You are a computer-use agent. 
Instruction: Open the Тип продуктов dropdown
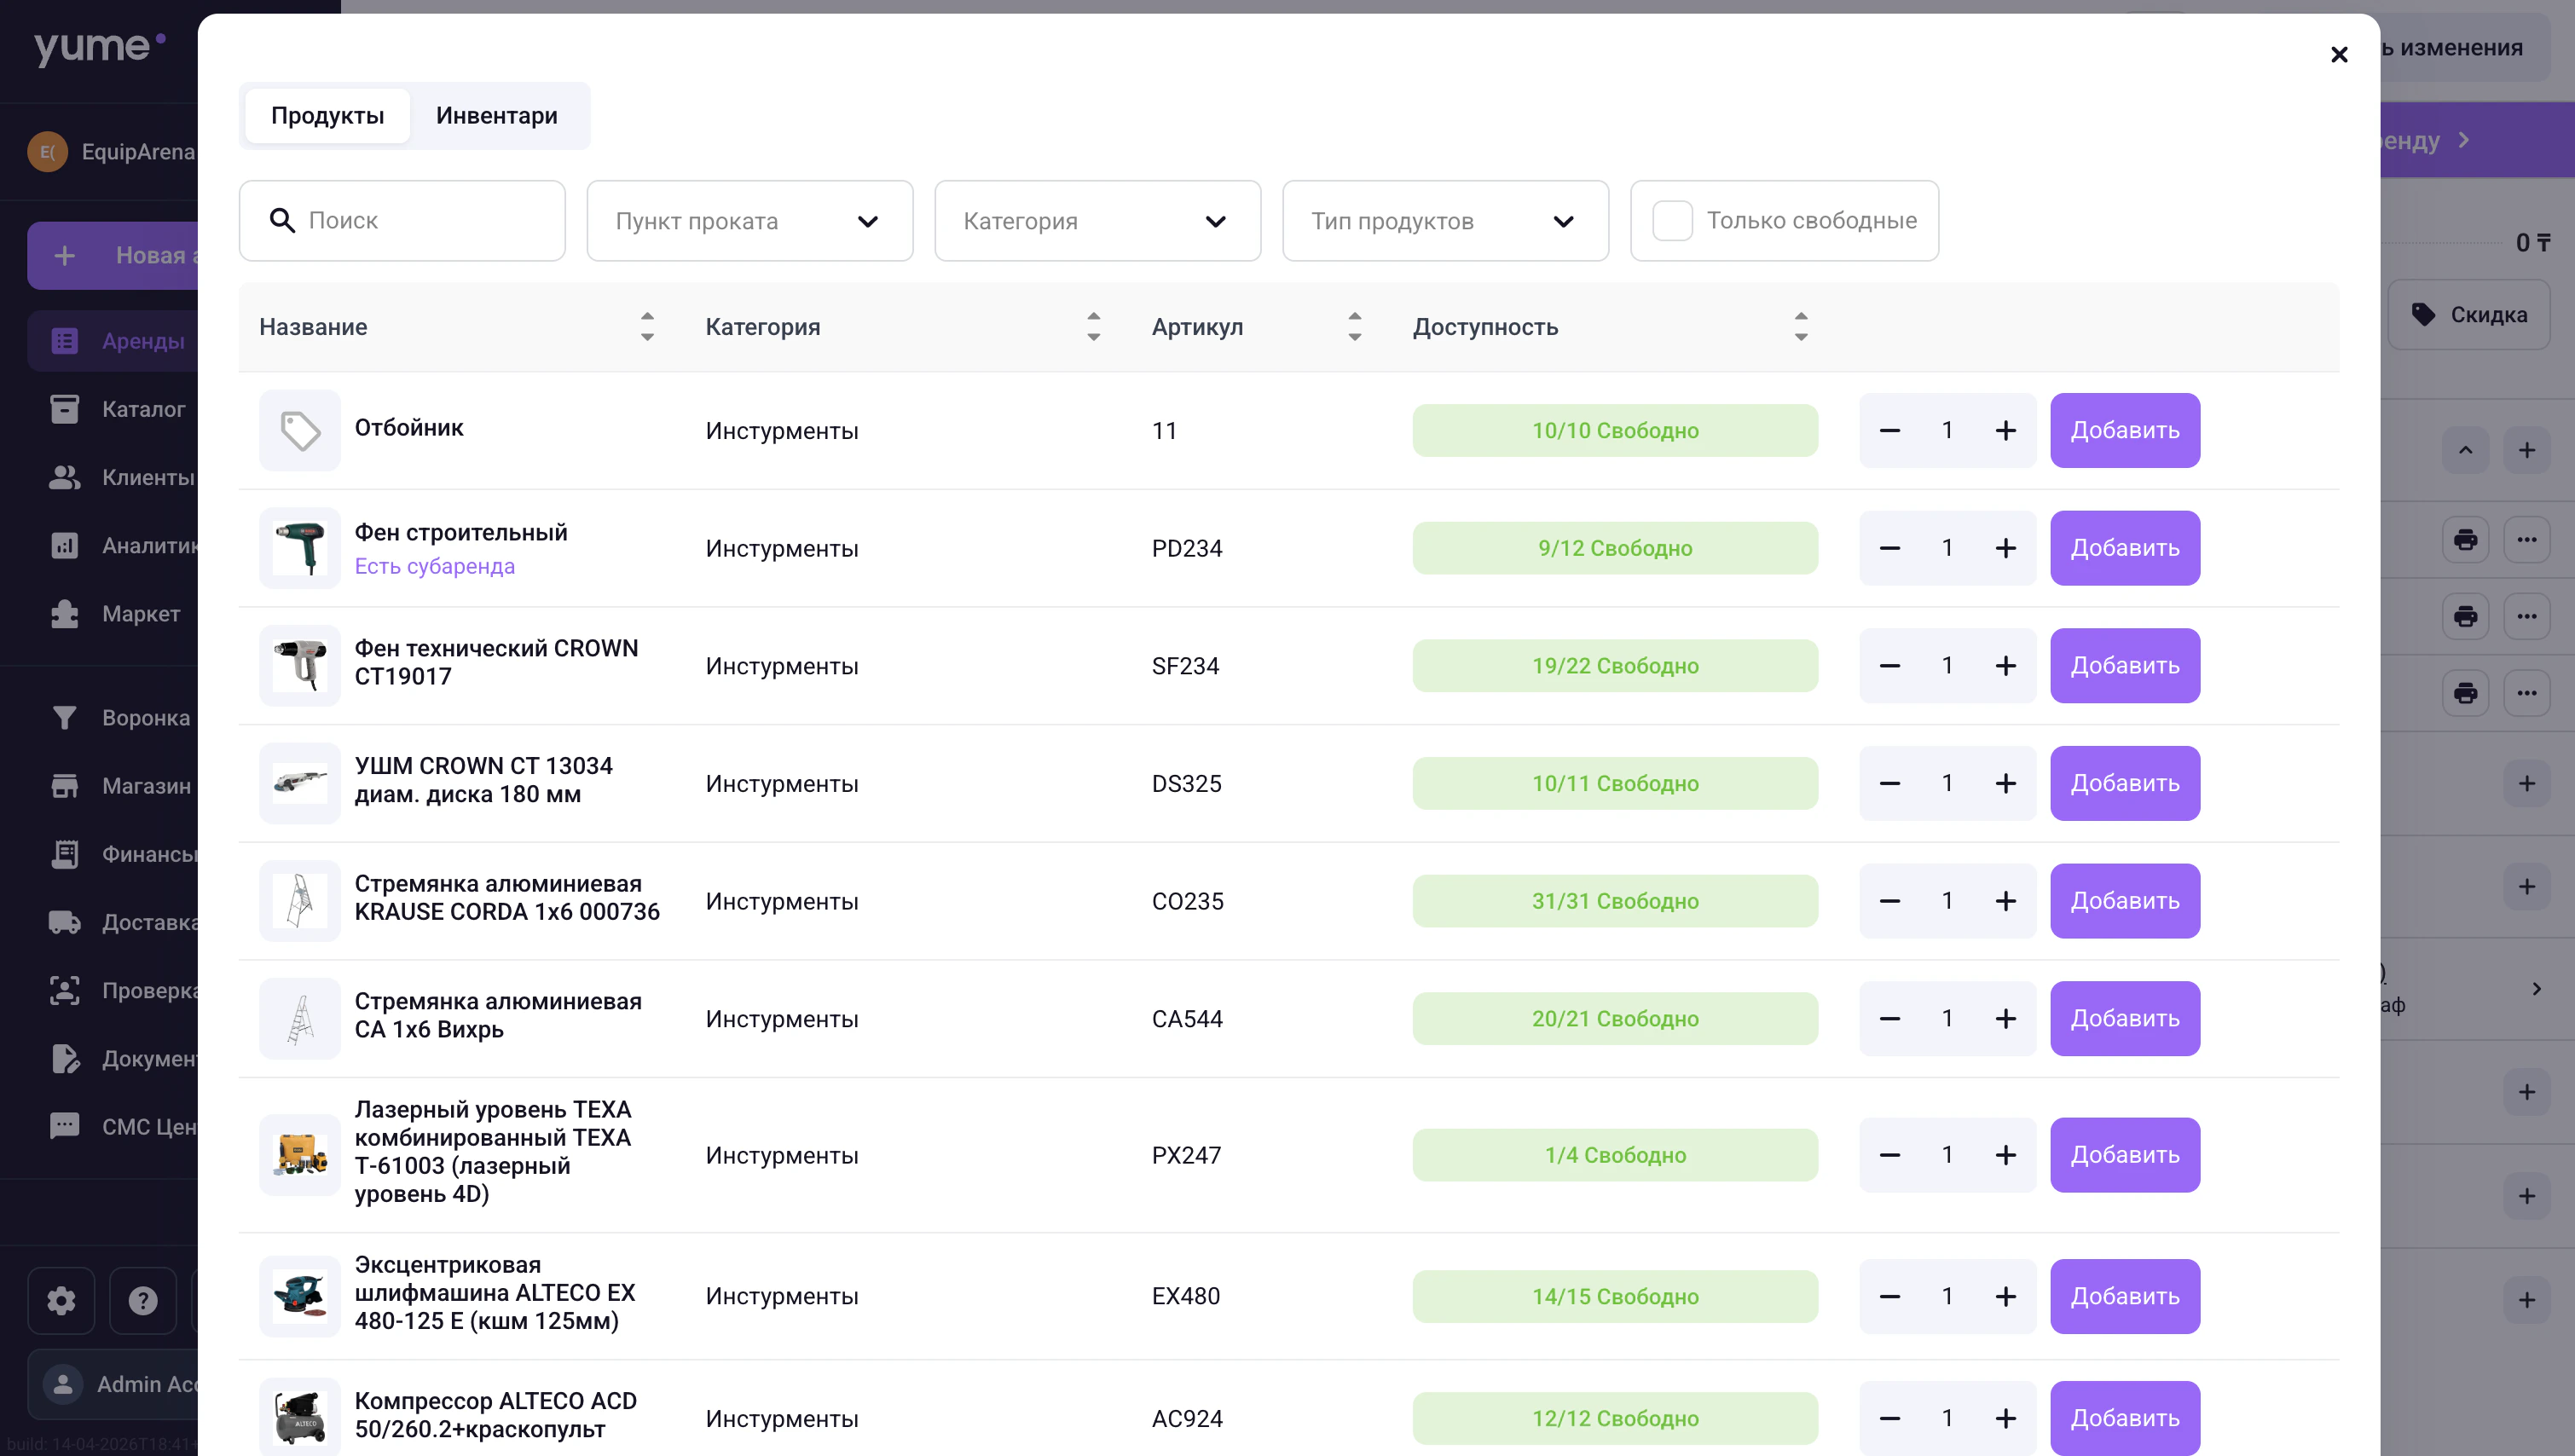1445,221
